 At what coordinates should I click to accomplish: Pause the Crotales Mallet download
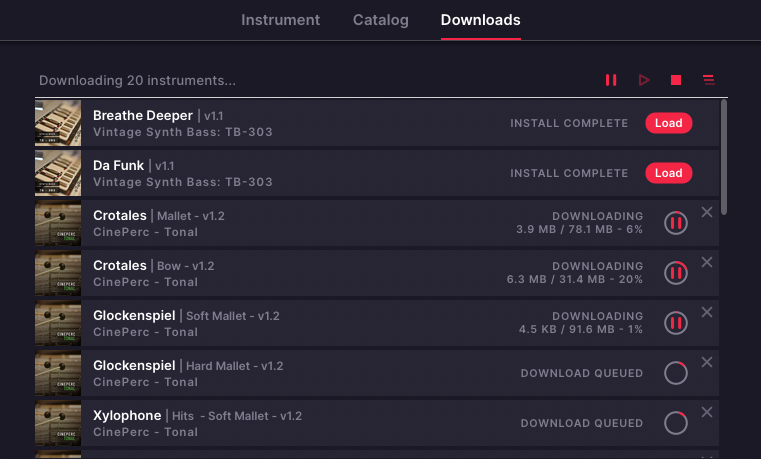pos(676,223)
